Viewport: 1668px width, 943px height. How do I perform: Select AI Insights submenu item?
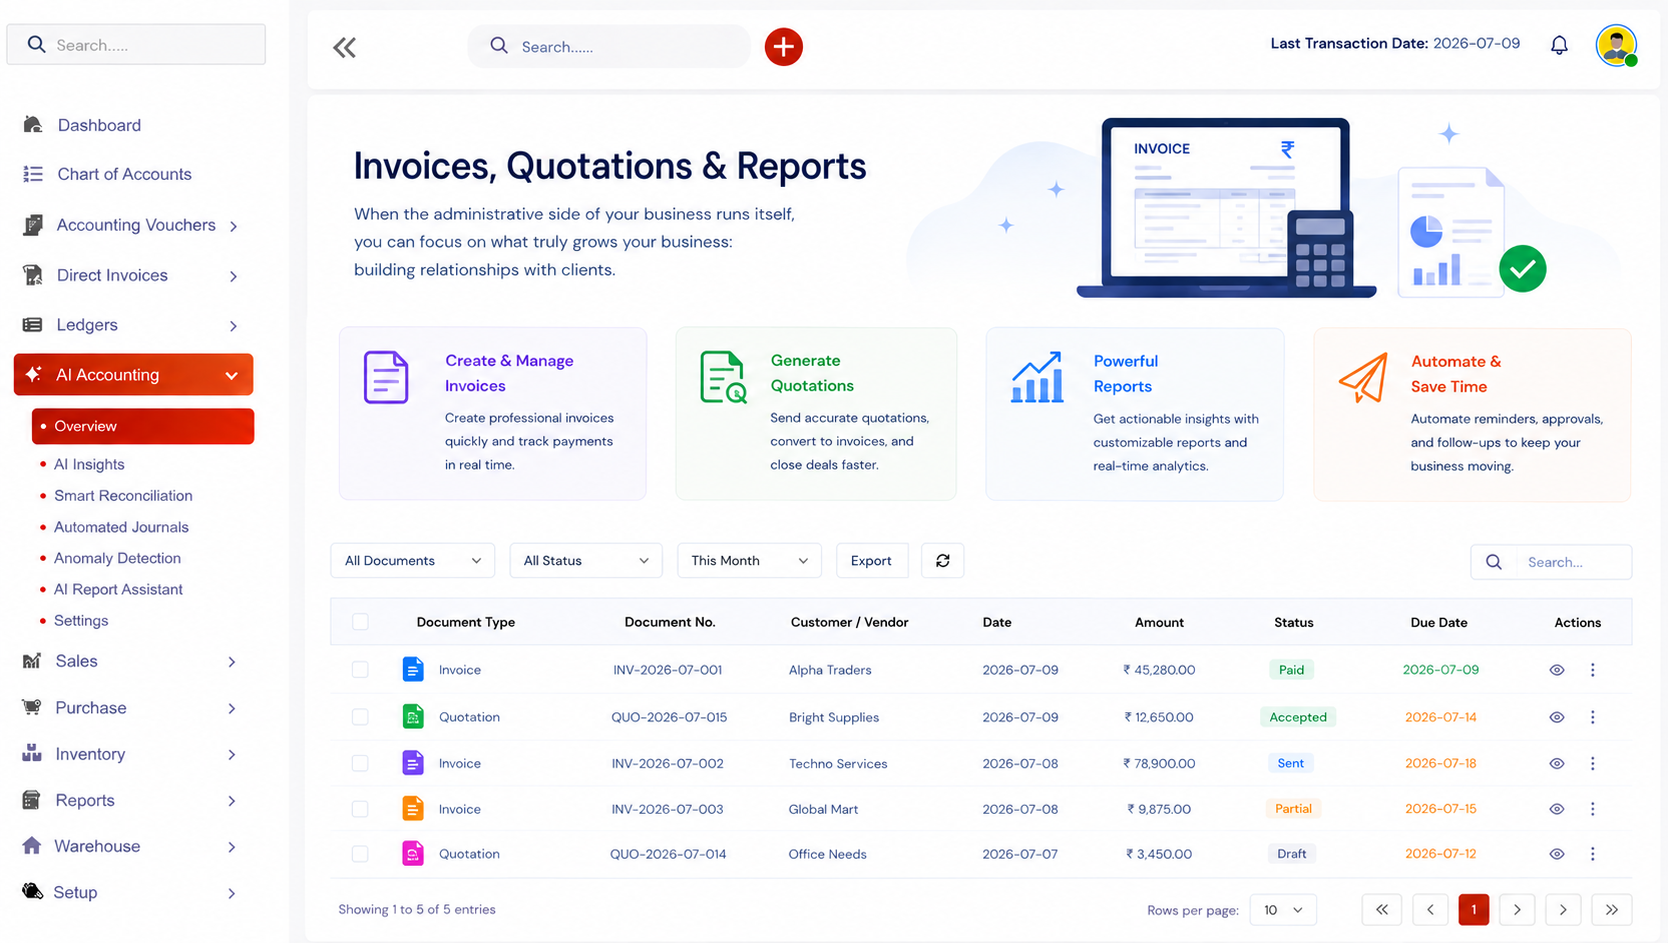tap(89, 464)
